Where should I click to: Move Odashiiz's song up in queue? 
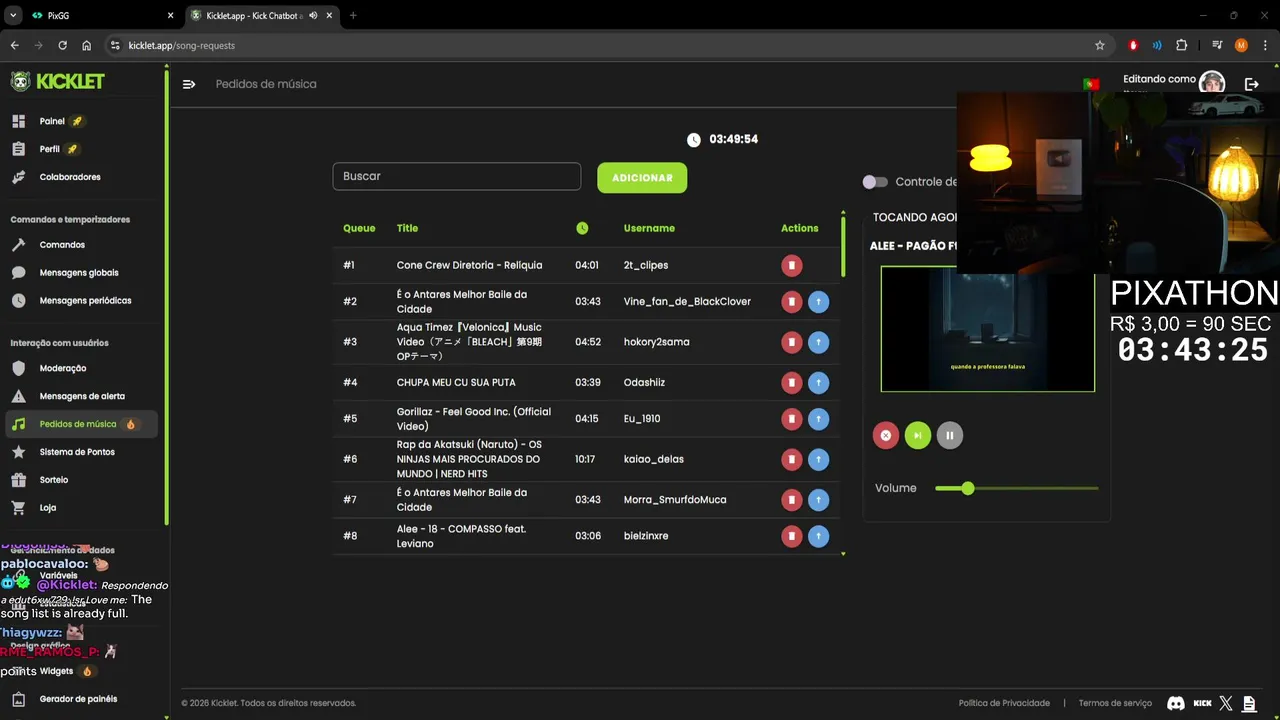coord(818,382)
